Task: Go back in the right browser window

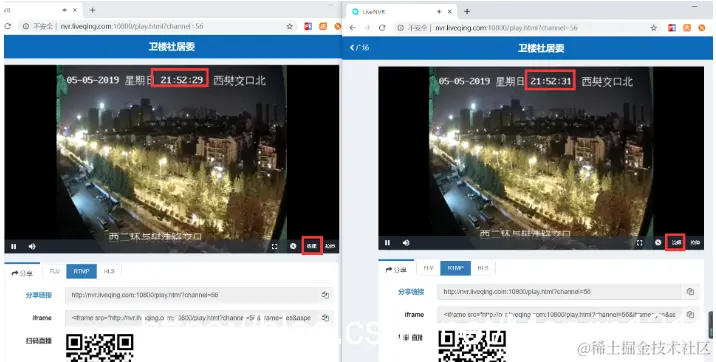Action: pos(353,28)
